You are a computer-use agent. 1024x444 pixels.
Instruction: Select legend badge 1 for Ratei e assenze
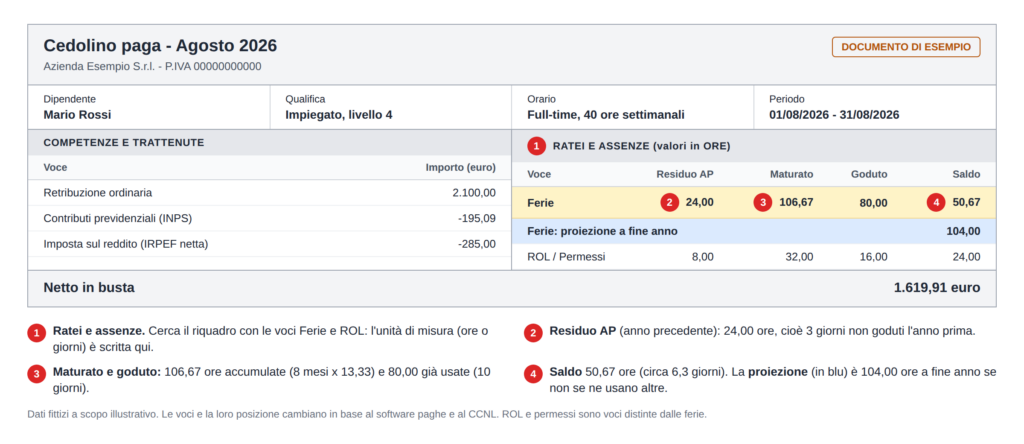pos(36,334)
